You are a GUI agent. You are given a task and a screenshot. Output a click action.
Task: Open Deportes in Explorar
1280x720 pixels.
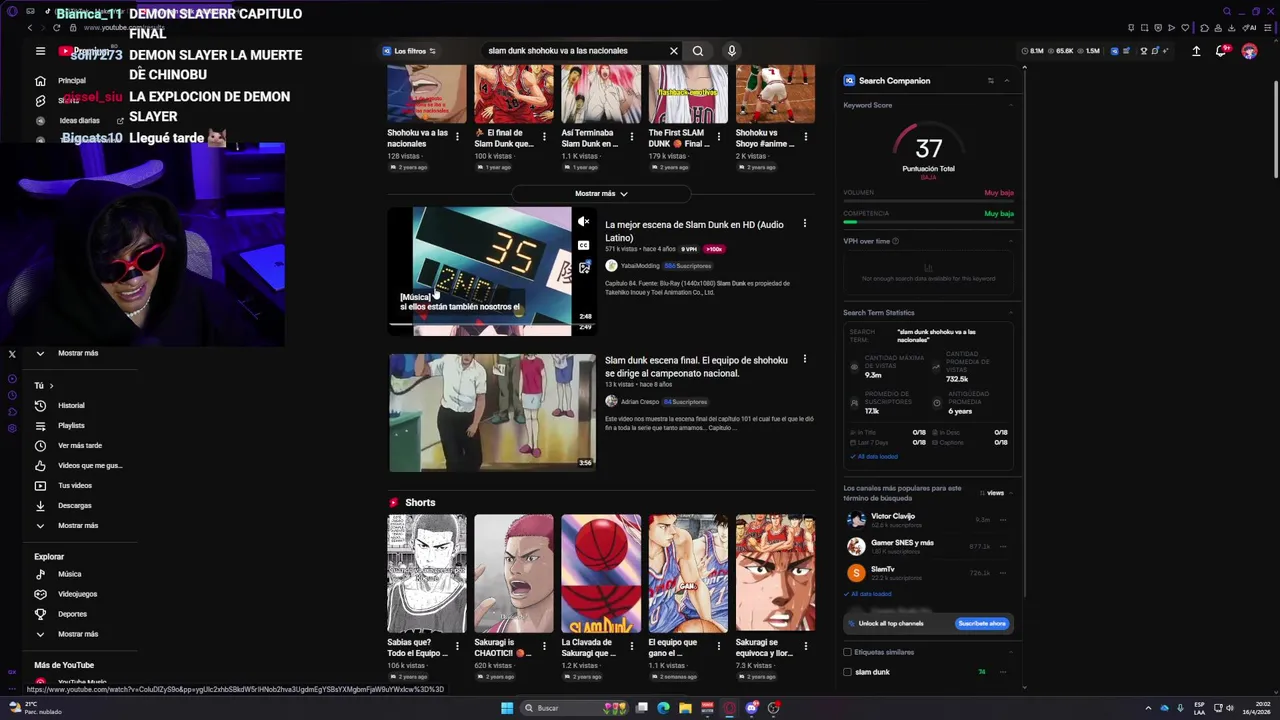72,614
